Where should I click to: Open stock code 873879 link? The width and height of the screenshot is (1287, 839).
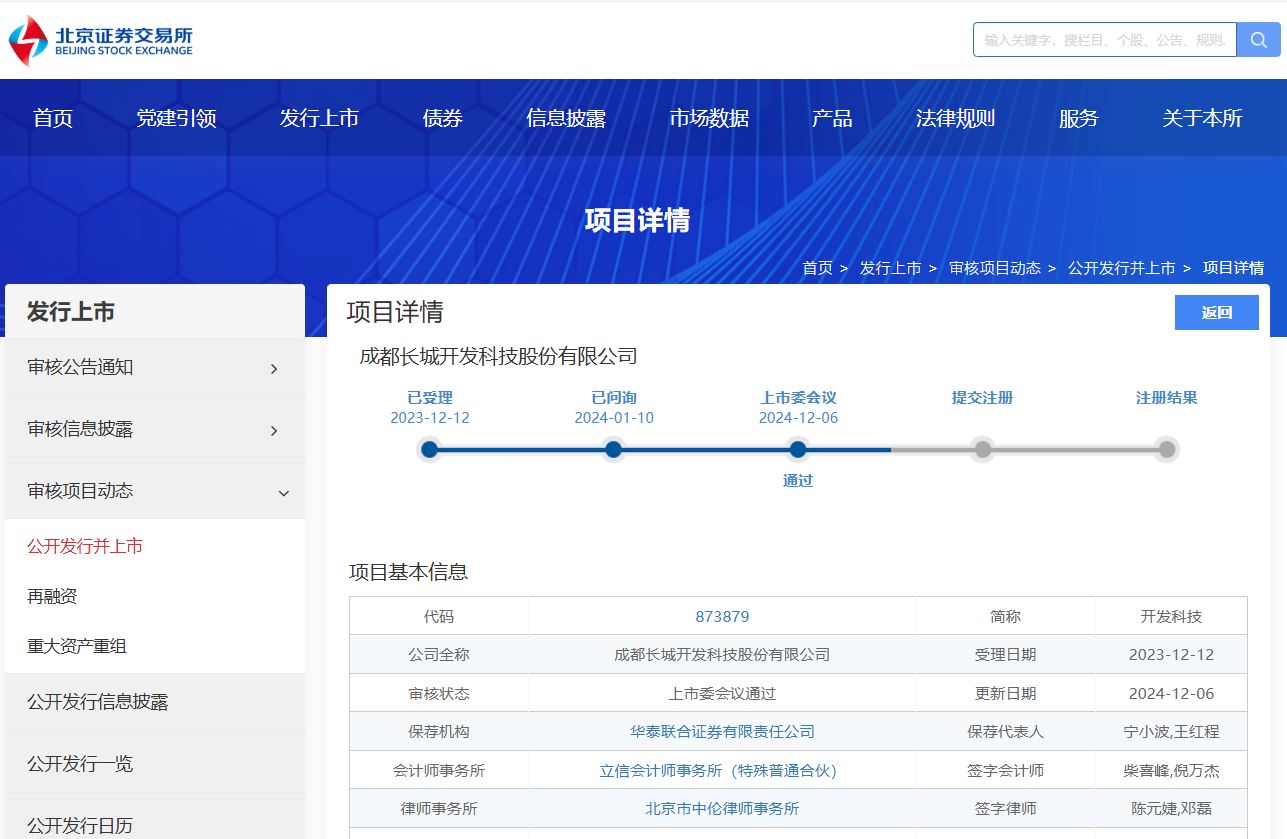(722, 616)
